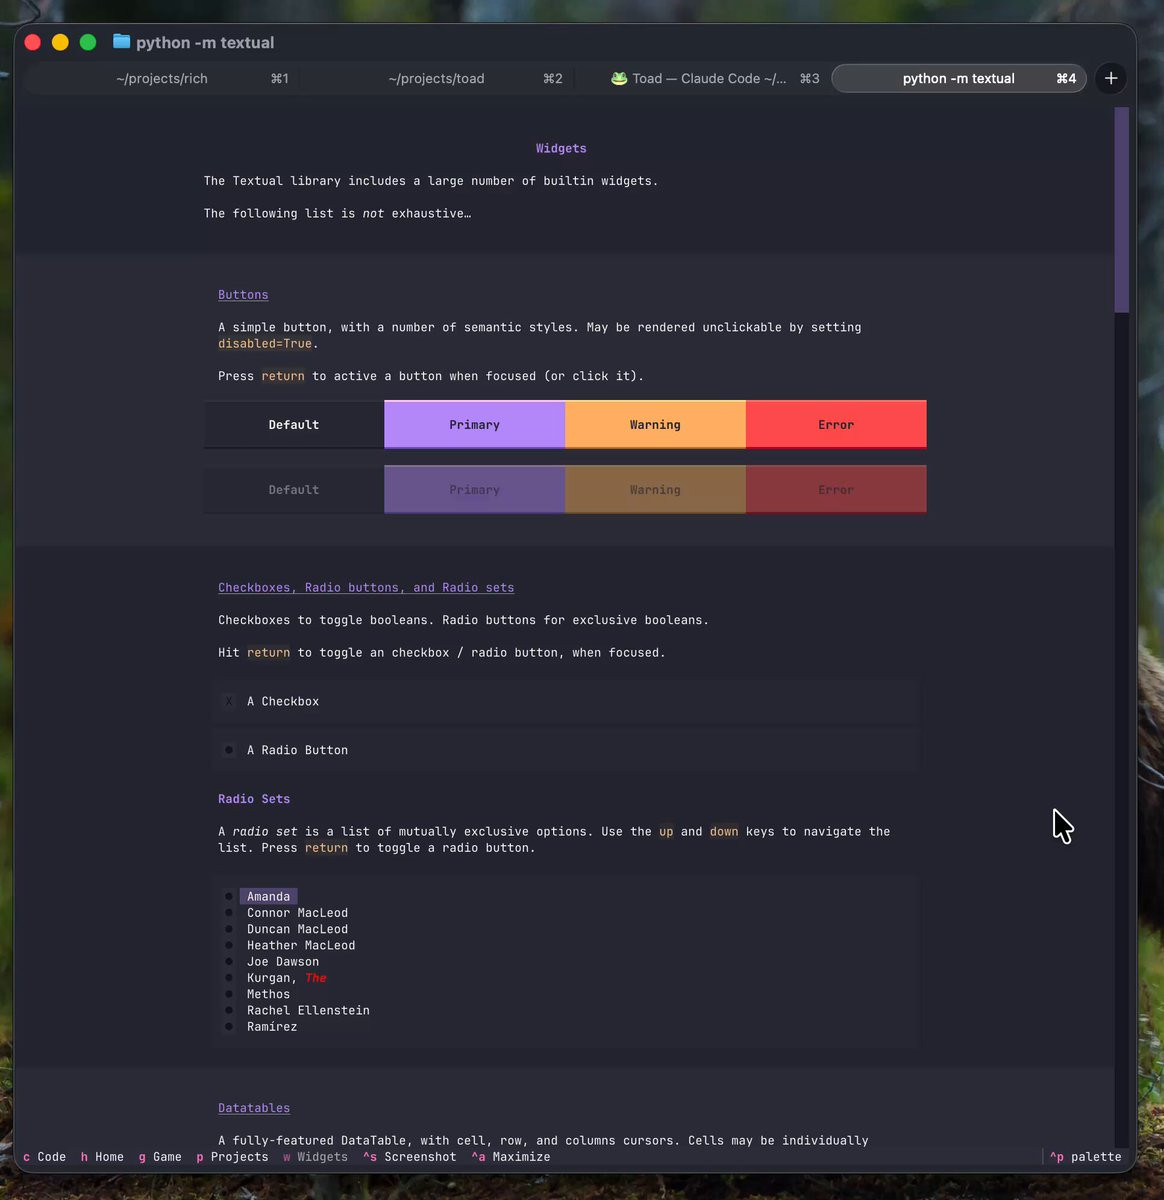This screenshot has height=1200, width=1164.
Task: Toggle 'A Radio Button' option
Action: pyautogui.click(x=565, y=750)
